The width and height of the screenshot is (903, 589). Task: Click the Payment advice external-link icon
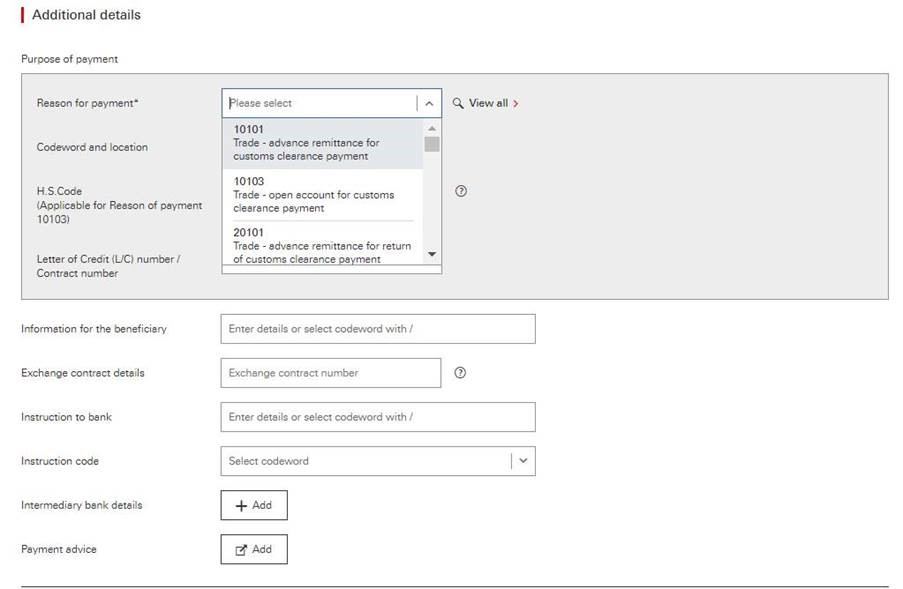(241, 550)
